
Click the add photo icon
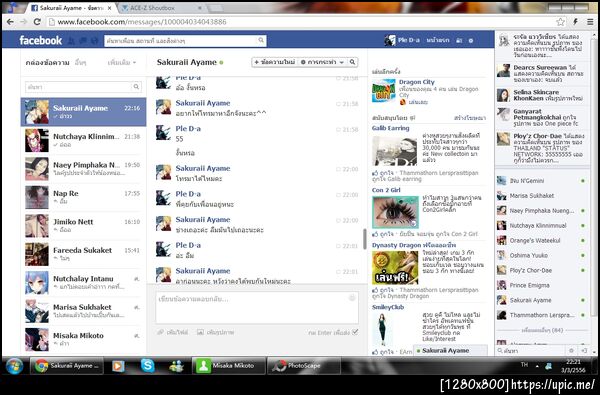200,332
